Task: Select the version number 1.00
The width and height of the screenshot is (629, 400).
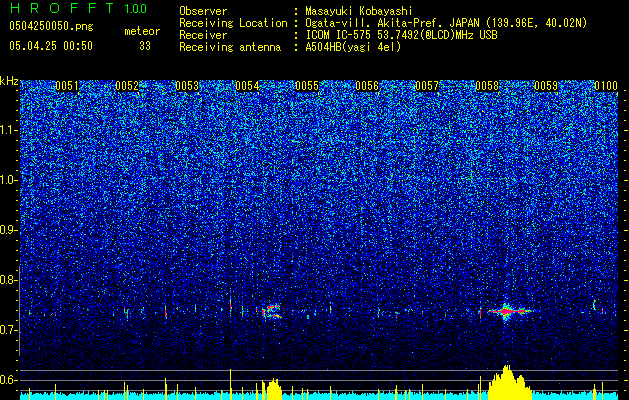Action: pos(136,8)
